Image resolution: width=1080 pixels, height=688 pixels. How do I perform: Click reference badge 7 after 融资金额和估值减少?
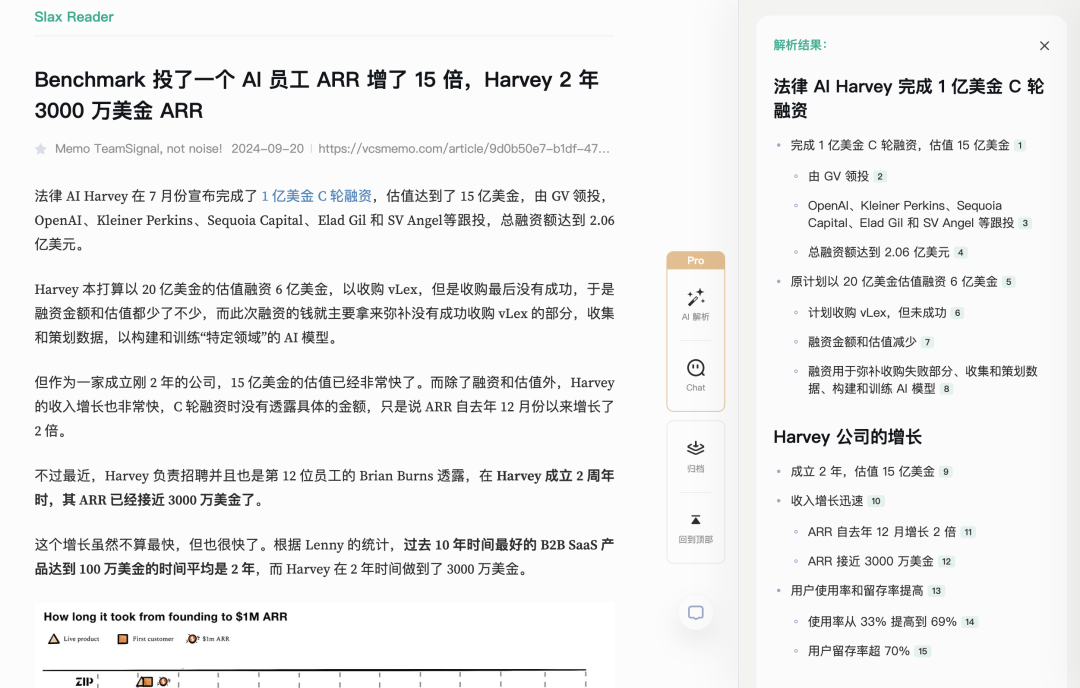(928, 342)
